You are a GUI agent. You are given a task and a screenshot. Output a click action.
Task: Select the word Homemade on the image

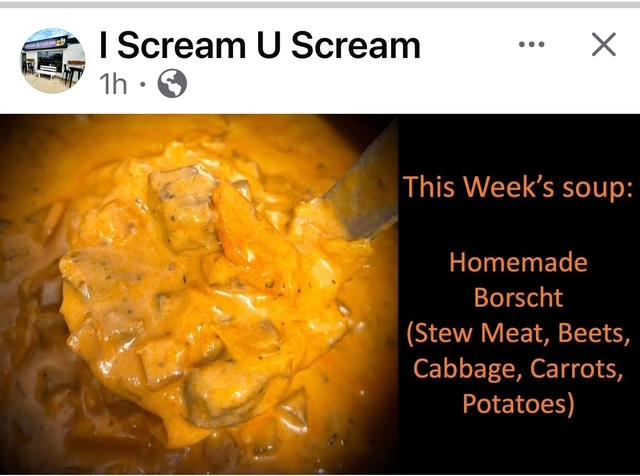[x=518, y=262]
